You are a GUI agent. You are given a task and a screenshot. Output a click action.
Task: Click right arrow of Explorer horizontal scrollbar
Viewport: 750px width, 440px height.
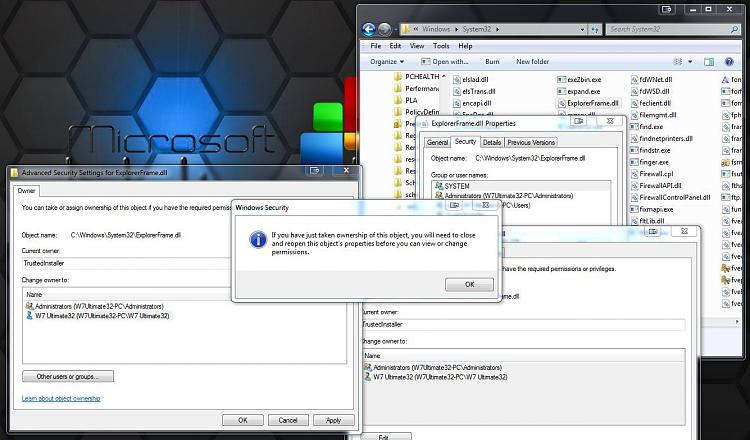pyautogui.click(x=737, y=322)
